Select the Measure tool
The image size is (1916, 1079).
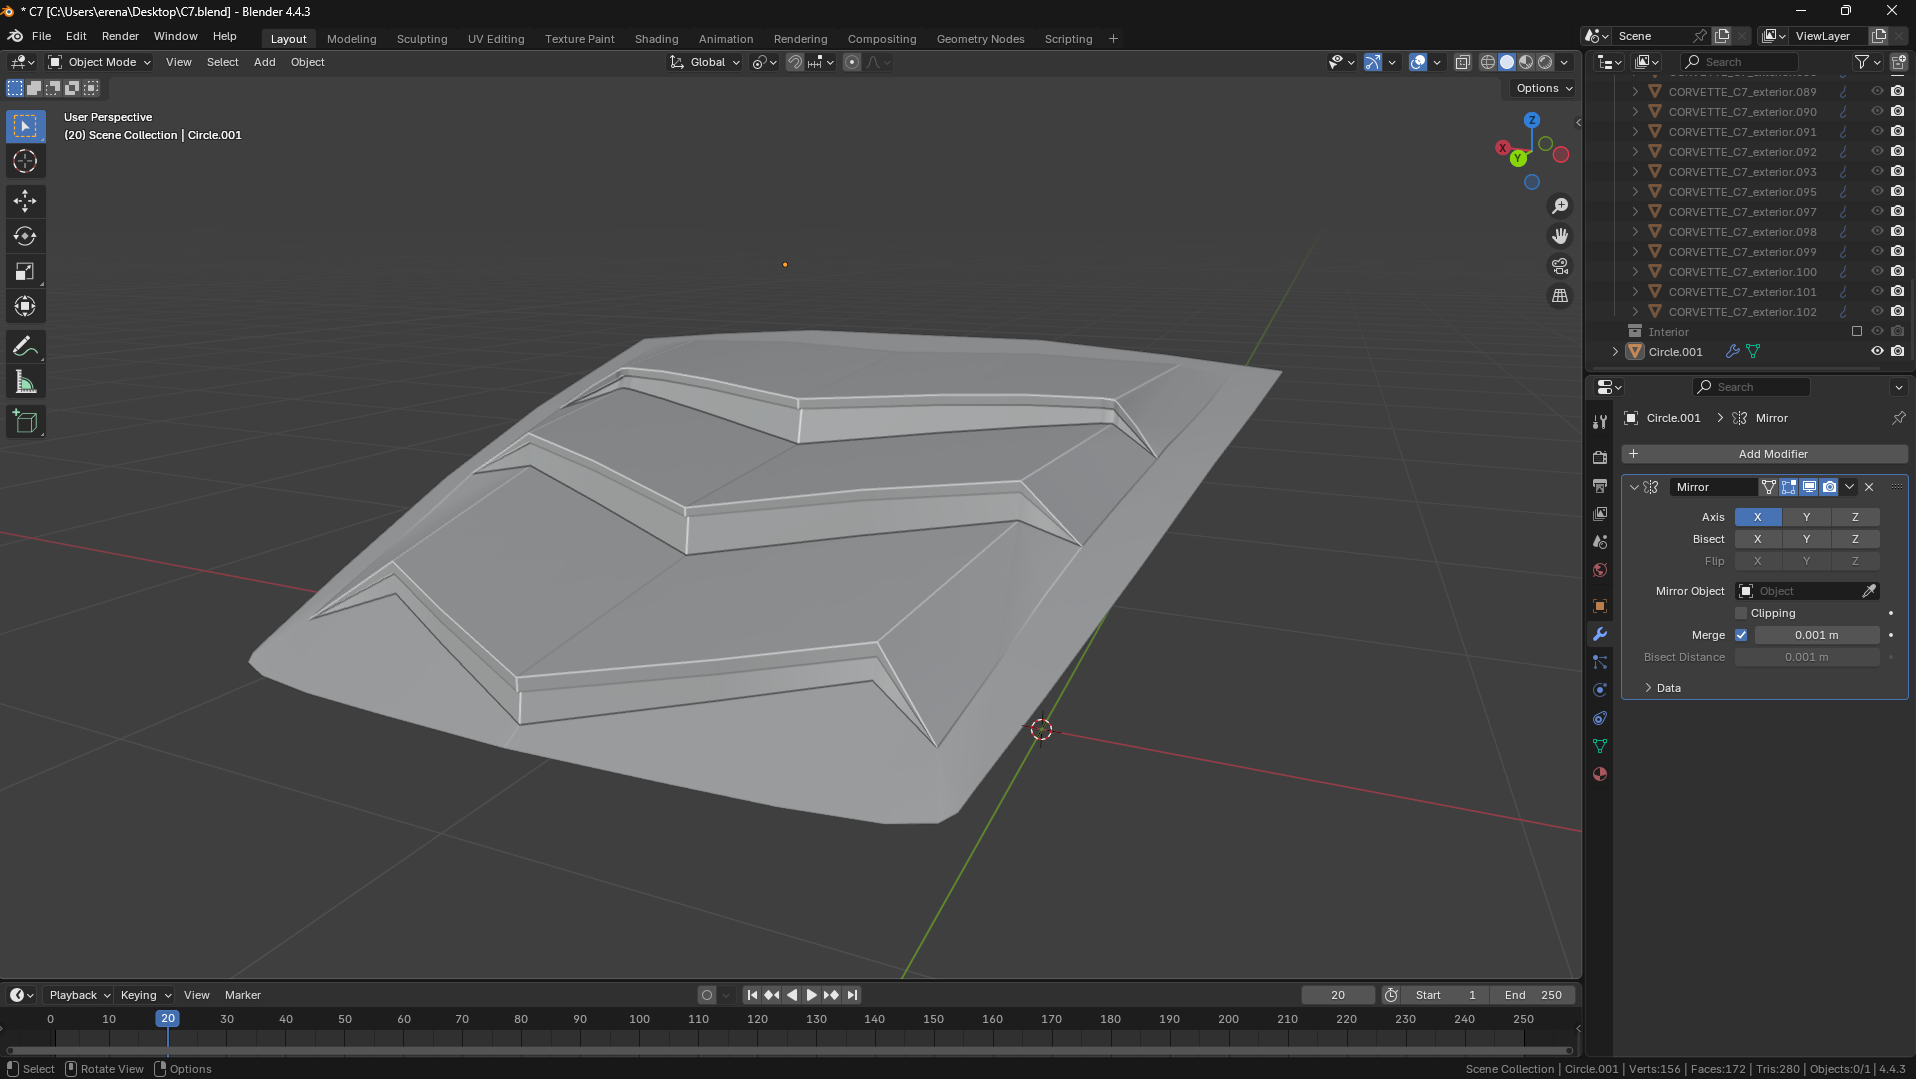click(25, 382)
